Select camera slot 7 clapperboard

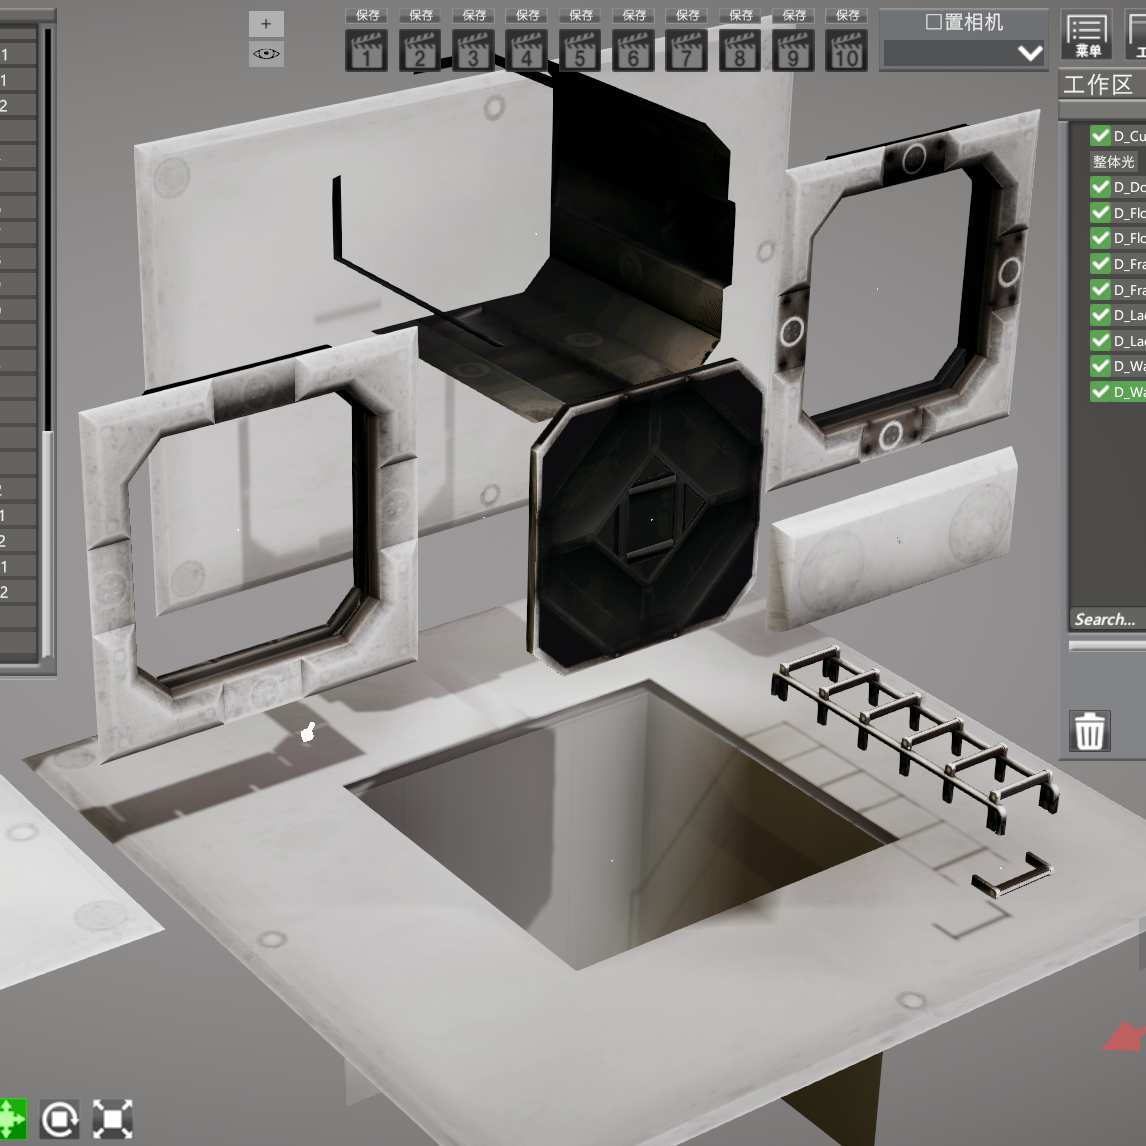click(x=686, y=50)
